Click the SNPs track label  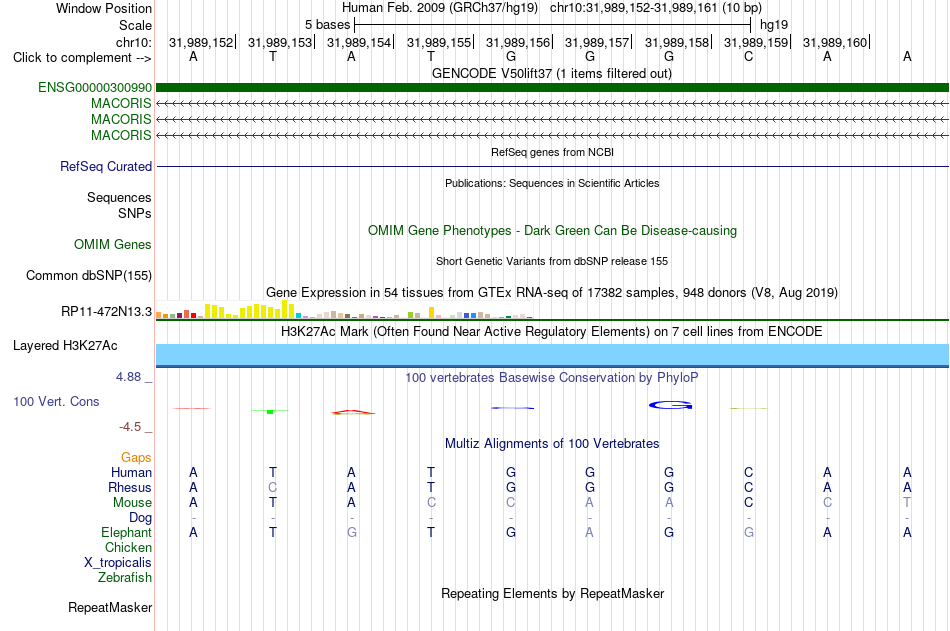point(135,213)
